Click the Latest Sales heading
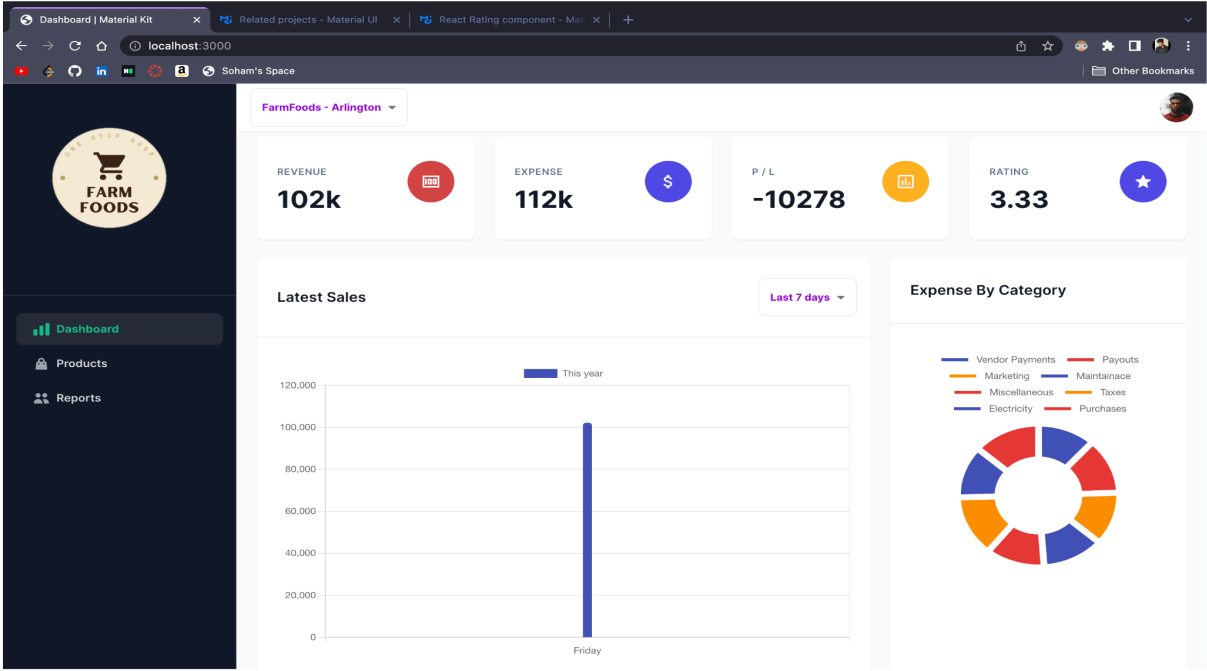 [321, 297]
